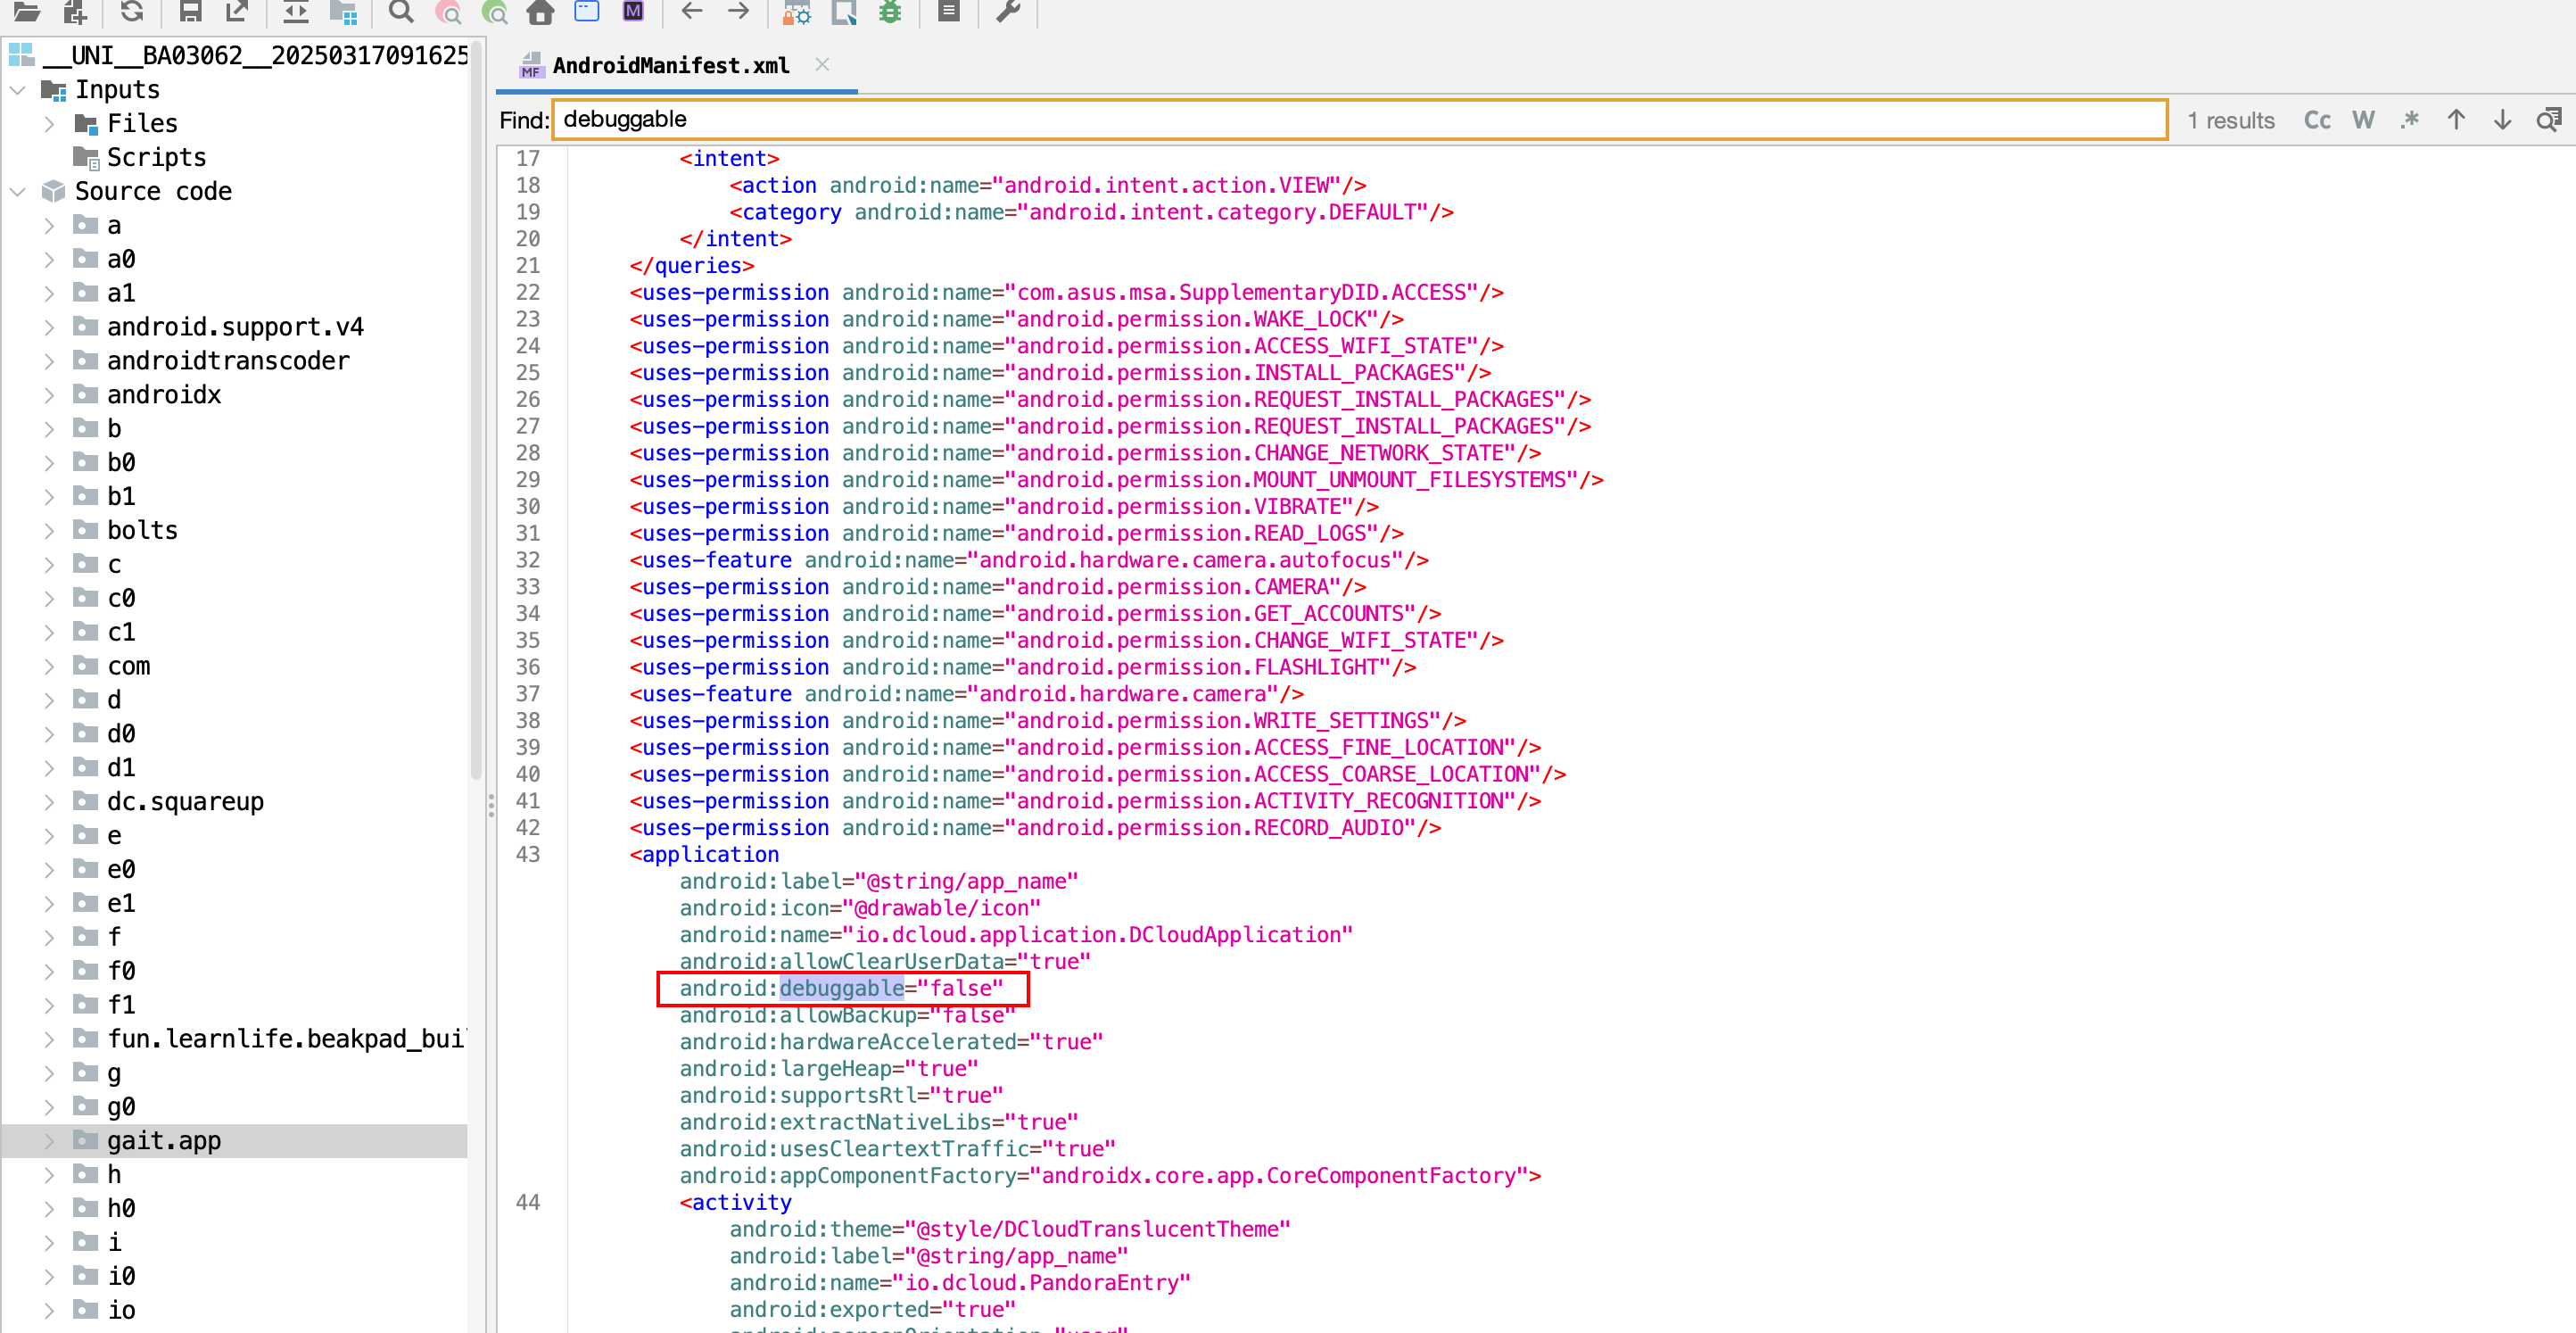Toggle case sensitive Cc option
This screenshot has height=1333, width=2576.
2316,120
